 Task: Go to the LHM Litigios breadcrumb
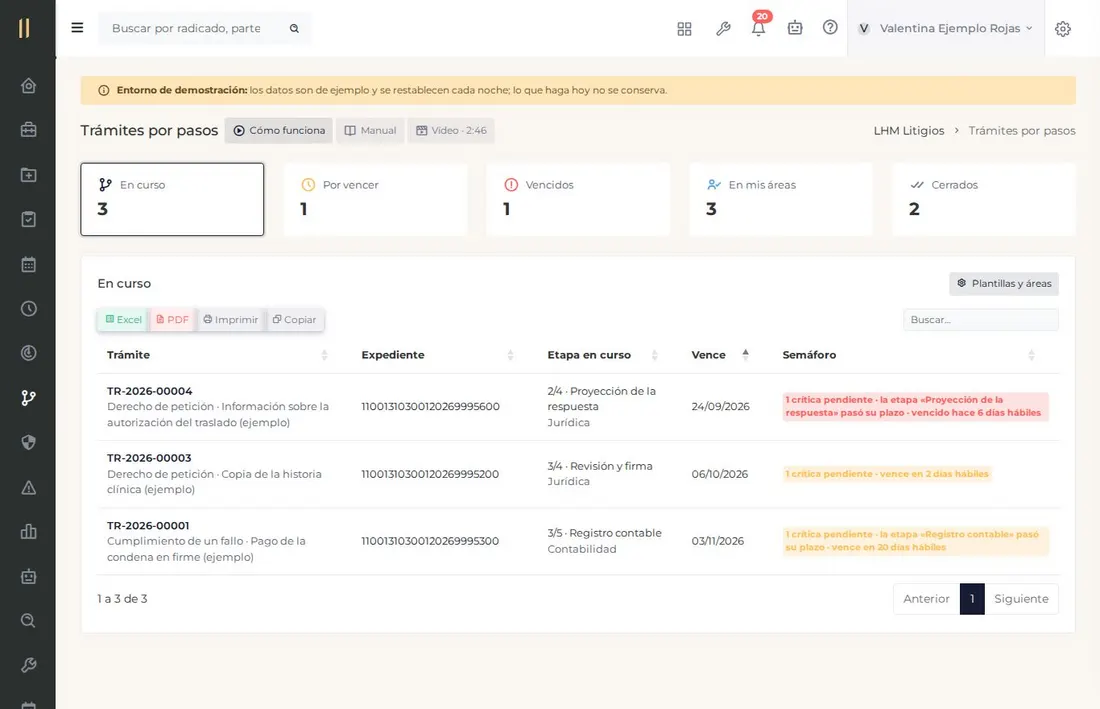click(x=908, y=130)
